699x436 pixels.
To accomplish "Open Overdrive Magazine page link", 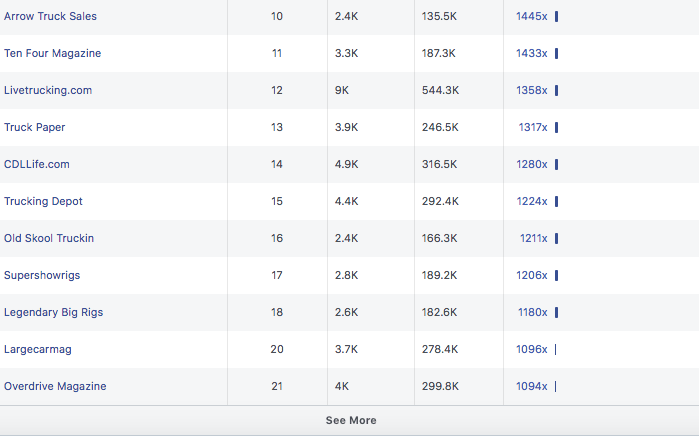I will click(x=55, y=386).
